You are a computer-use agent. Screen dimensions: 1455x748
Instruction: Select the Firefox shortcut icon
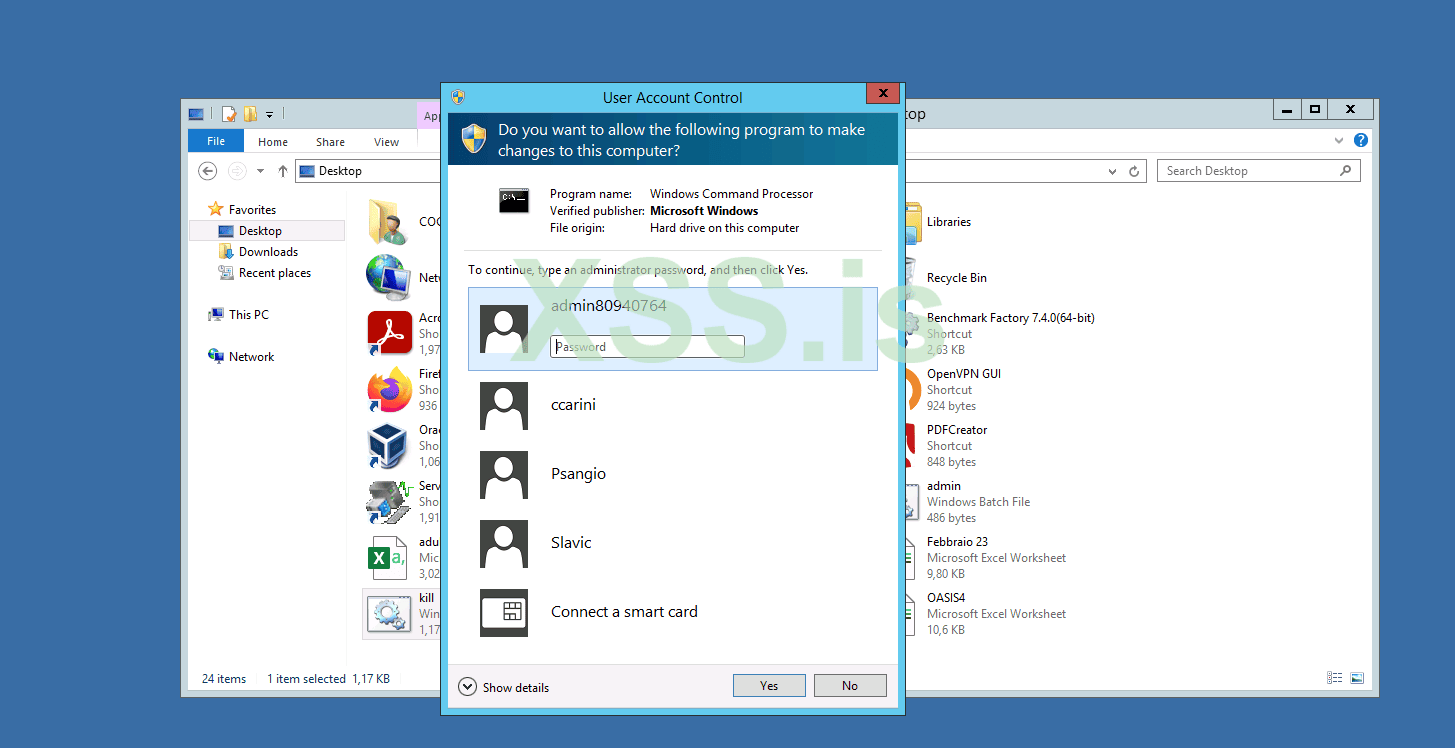390,390
